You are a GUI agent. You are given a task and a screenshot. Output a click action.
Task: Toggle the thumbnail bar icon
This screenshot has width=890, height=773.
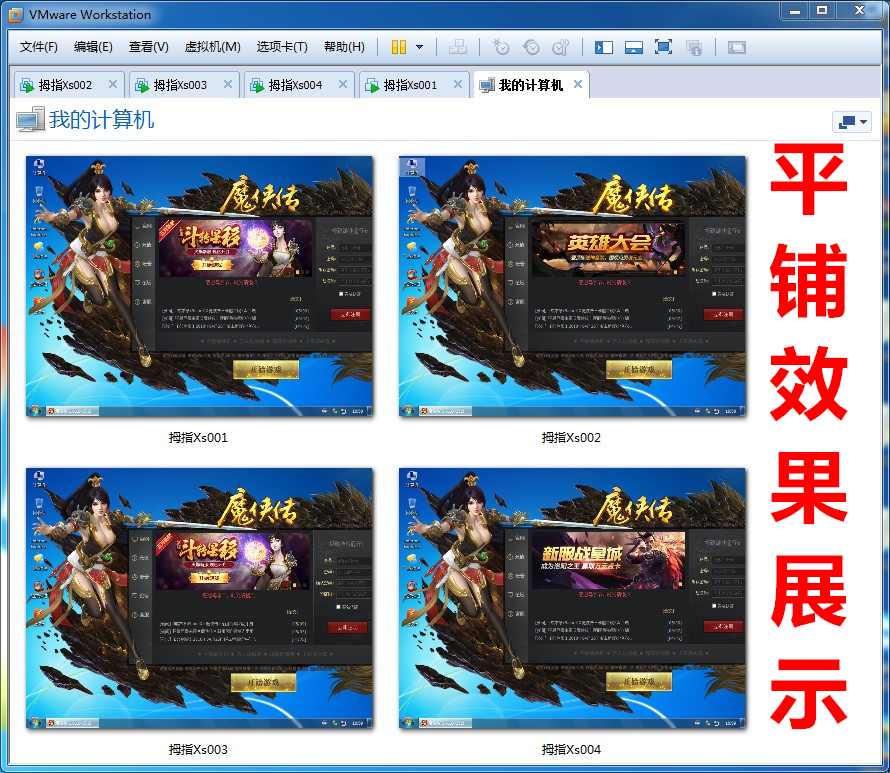[633, 47]
